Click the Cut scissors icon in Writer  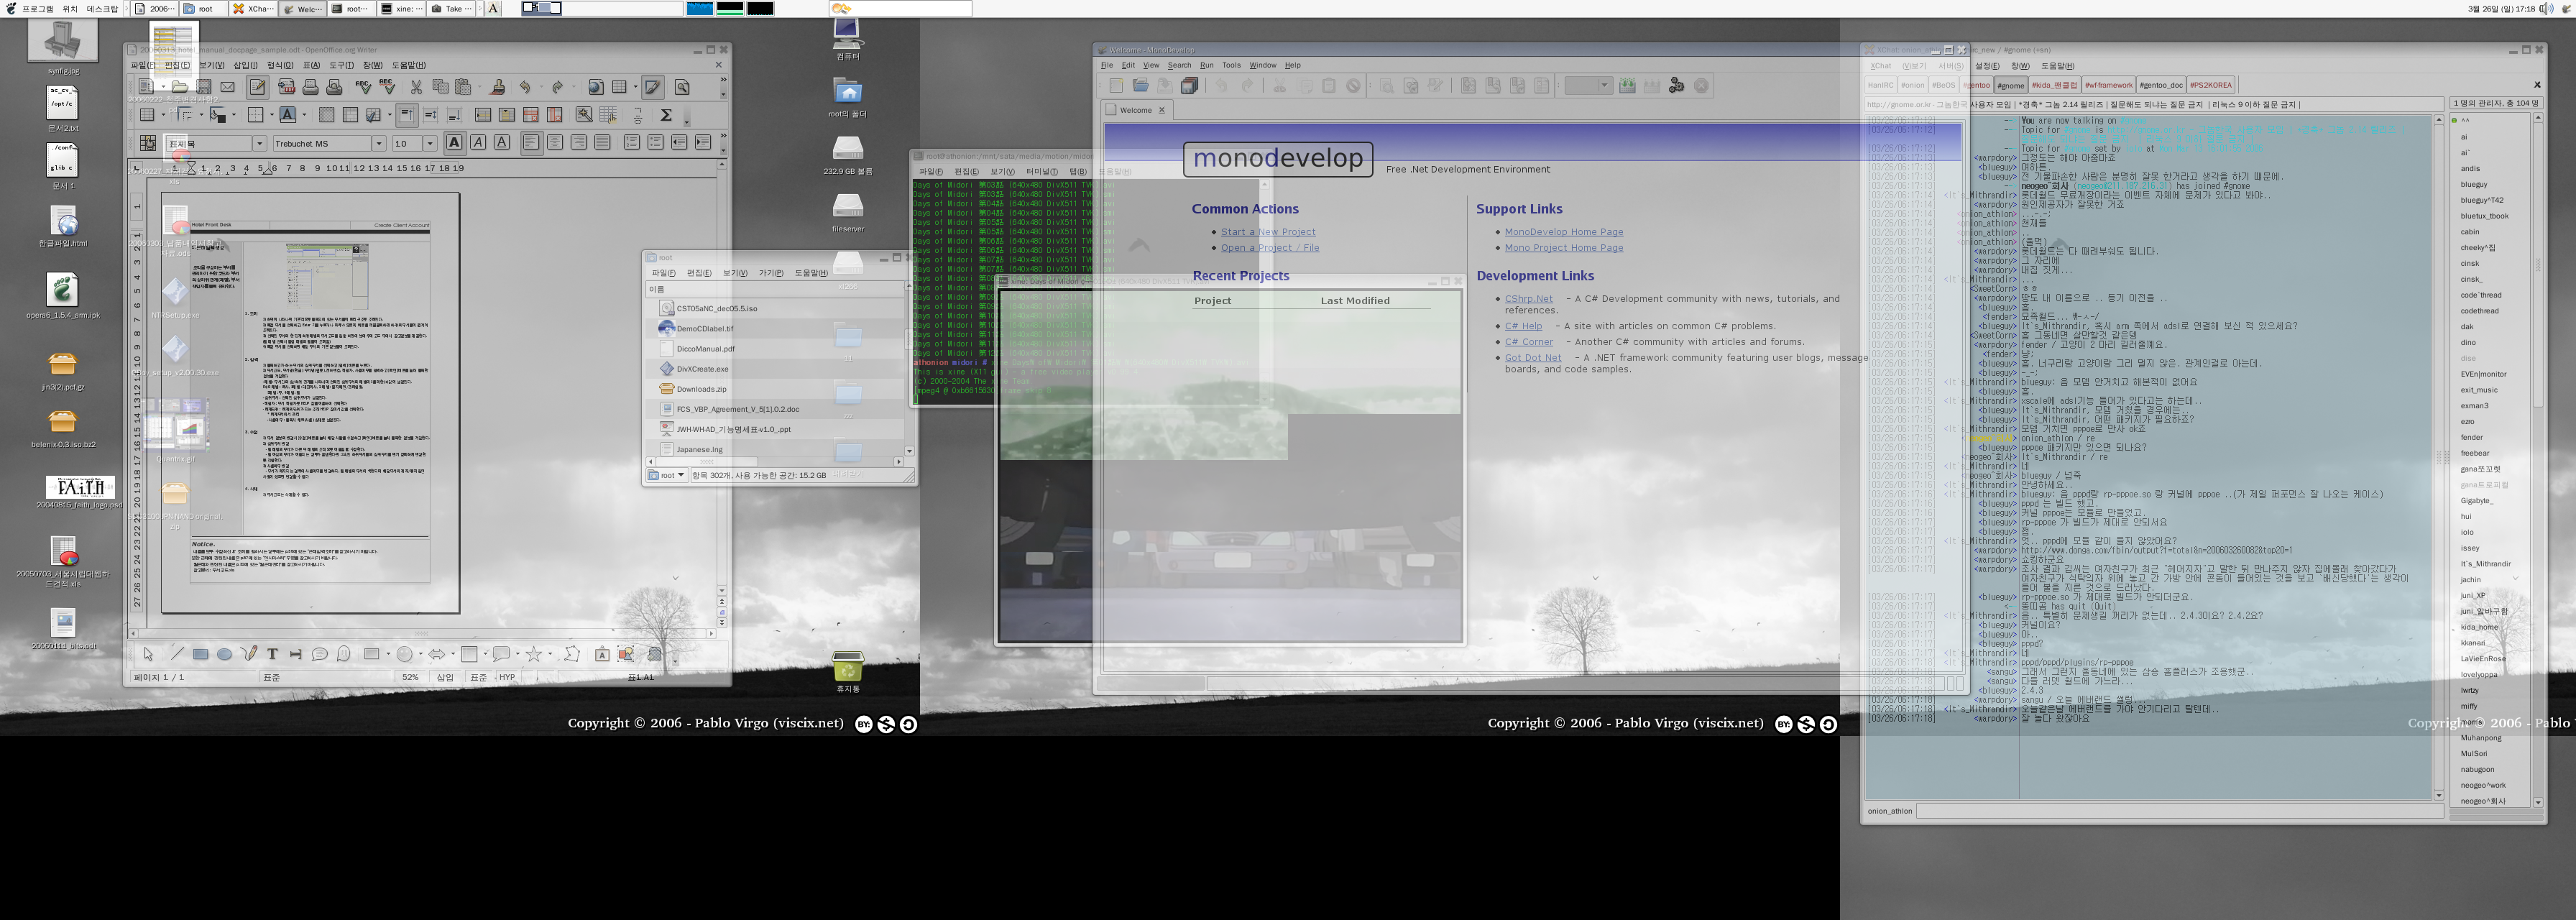[x=416, y=87]
